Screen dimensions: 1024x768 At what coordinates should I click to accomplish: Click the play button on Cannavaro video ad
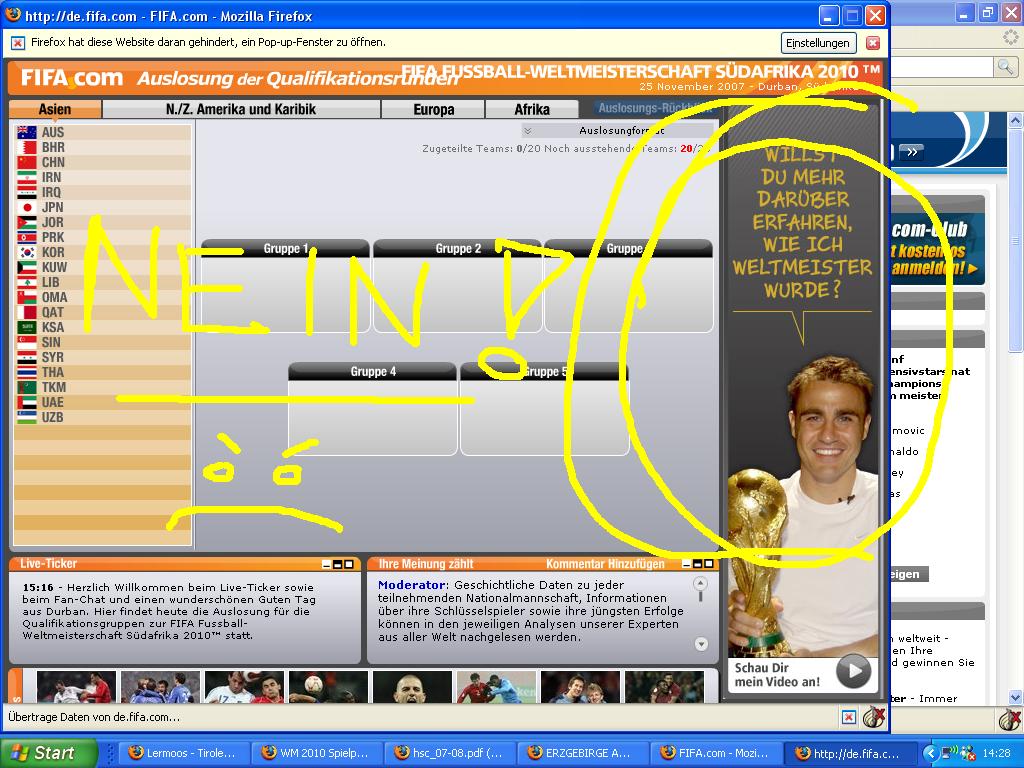coord(853,671)
